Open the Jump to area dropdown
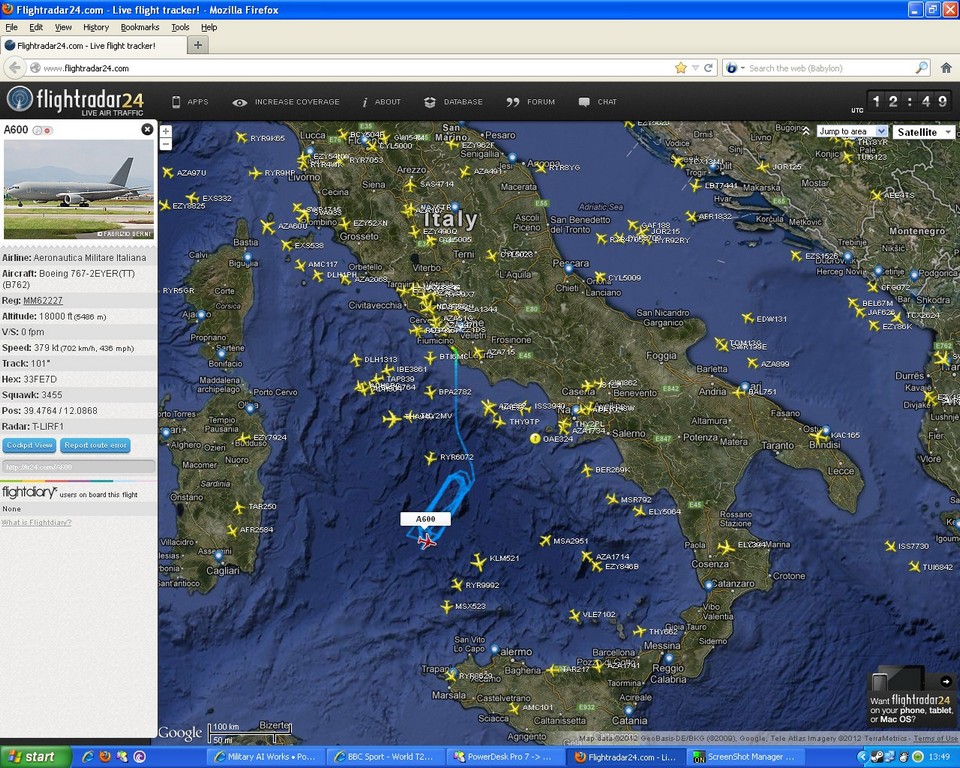 852,131
